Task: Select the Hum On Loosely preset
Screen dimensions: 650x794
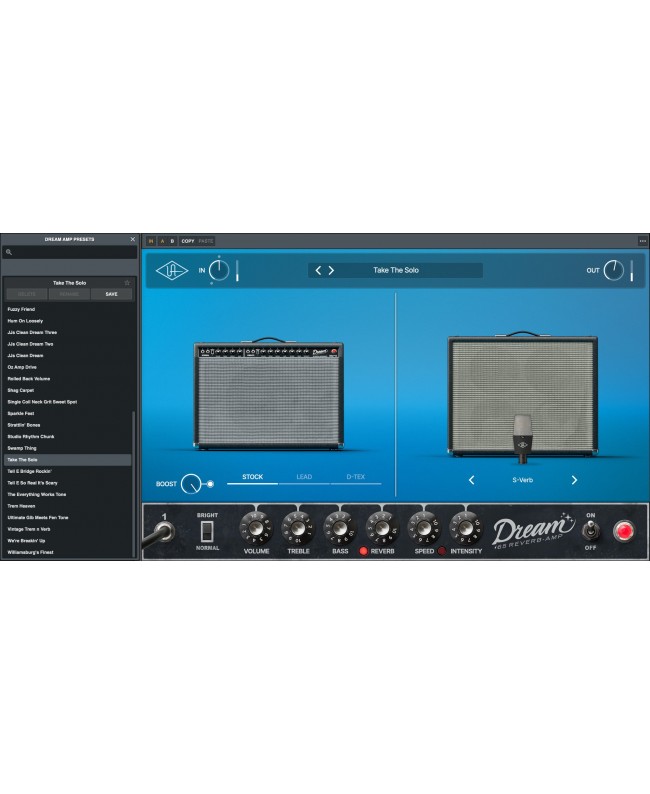Action: coord(67,321)
